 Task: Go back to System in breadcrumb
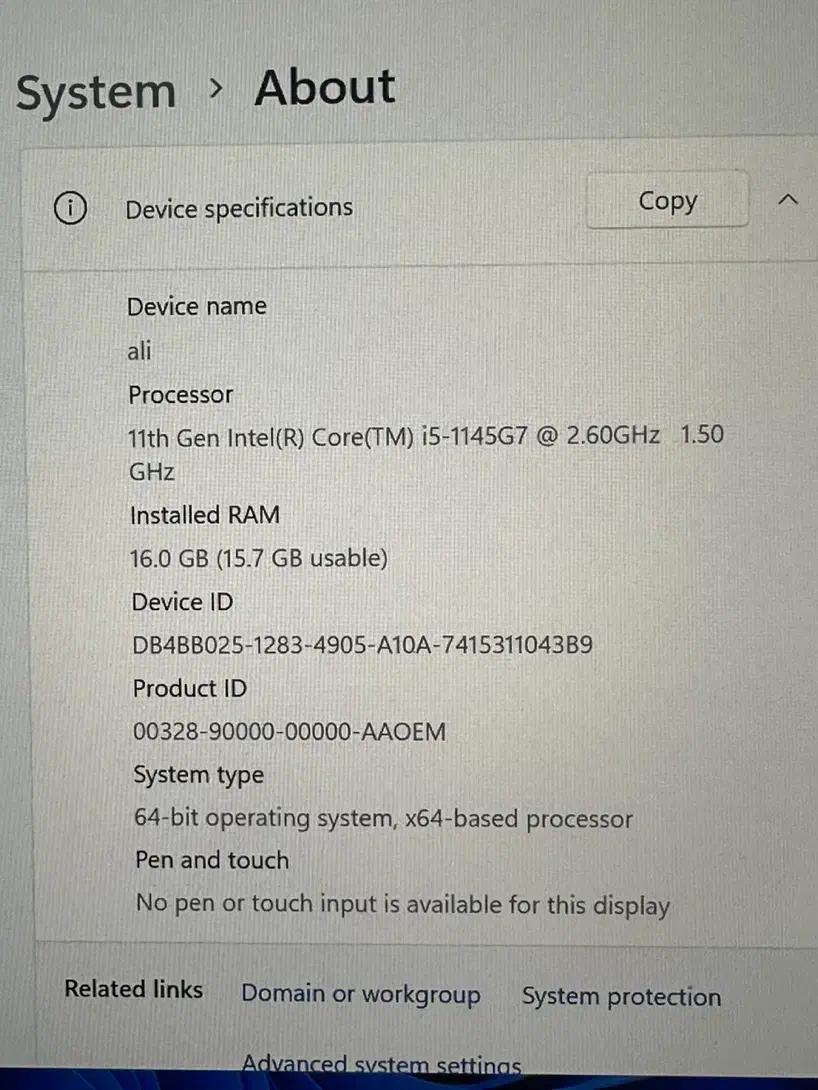96,92
